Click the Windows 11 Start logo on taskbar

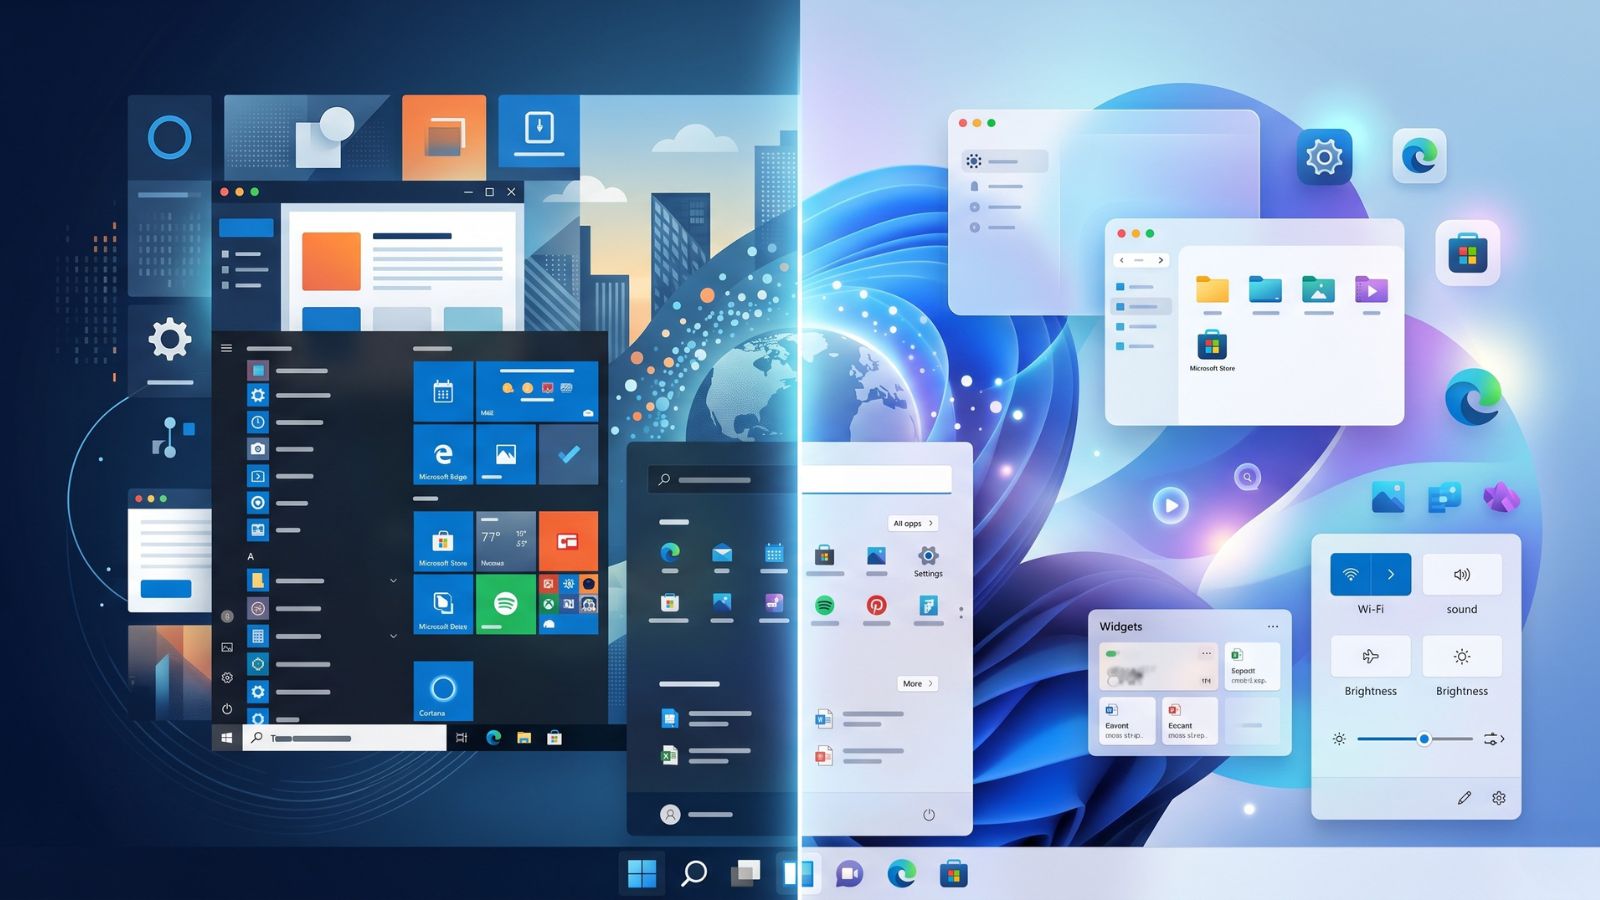(x=642, y=874)
